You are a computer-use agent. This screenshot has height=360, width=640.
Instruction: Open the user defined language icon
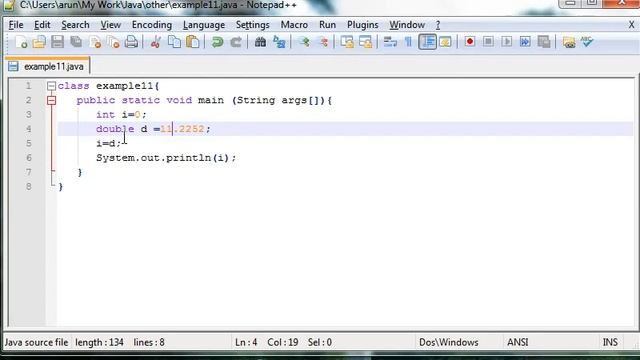point(445,42)
